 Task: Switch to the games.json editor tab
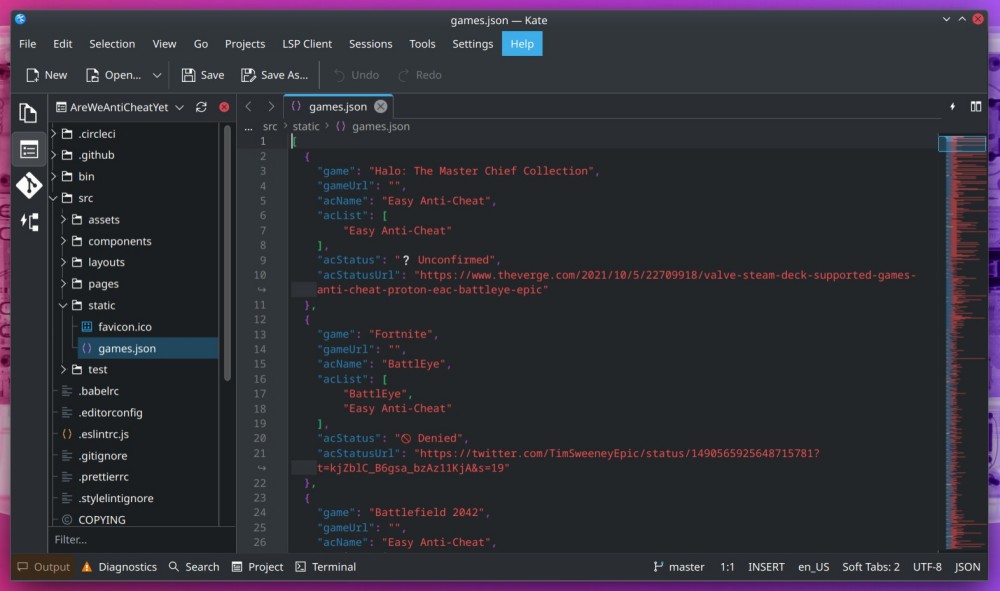tap(337, 105)
